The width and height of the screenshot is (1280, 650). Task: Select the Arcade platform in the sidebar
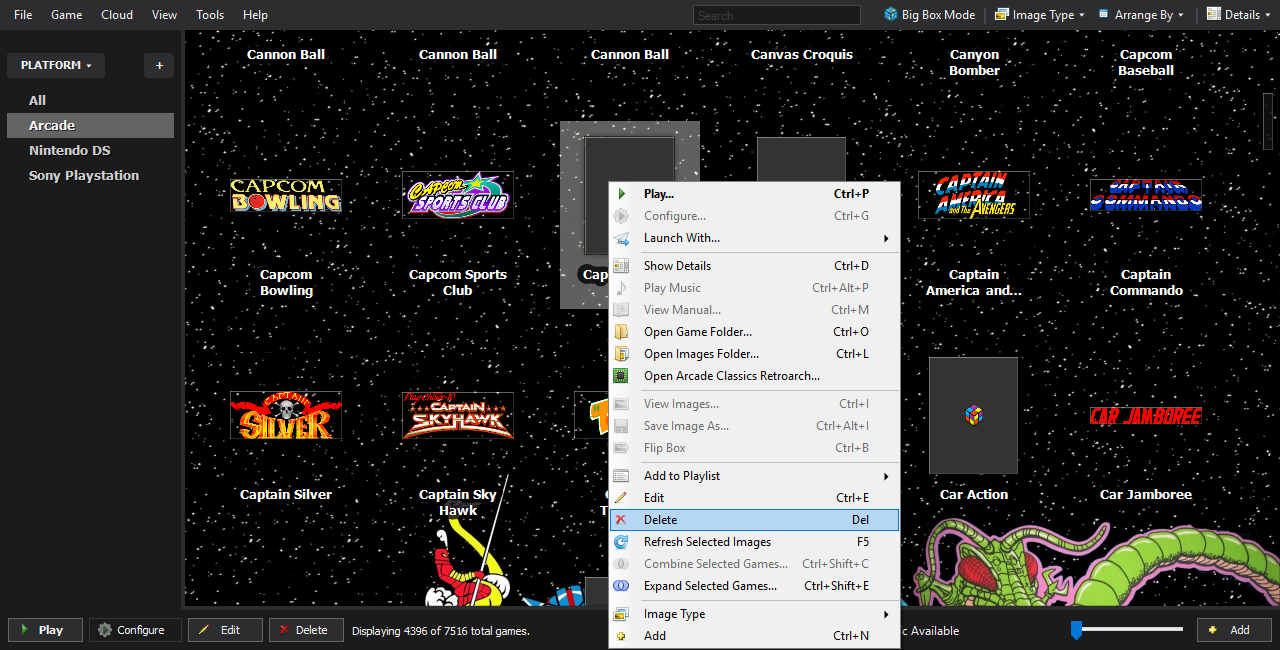coord(90,125)
